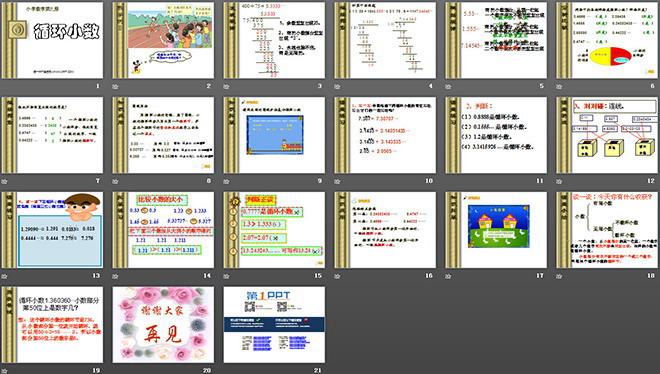Click slide number label 6
Screen dimensions: 660x374
(x=652, y=86)
